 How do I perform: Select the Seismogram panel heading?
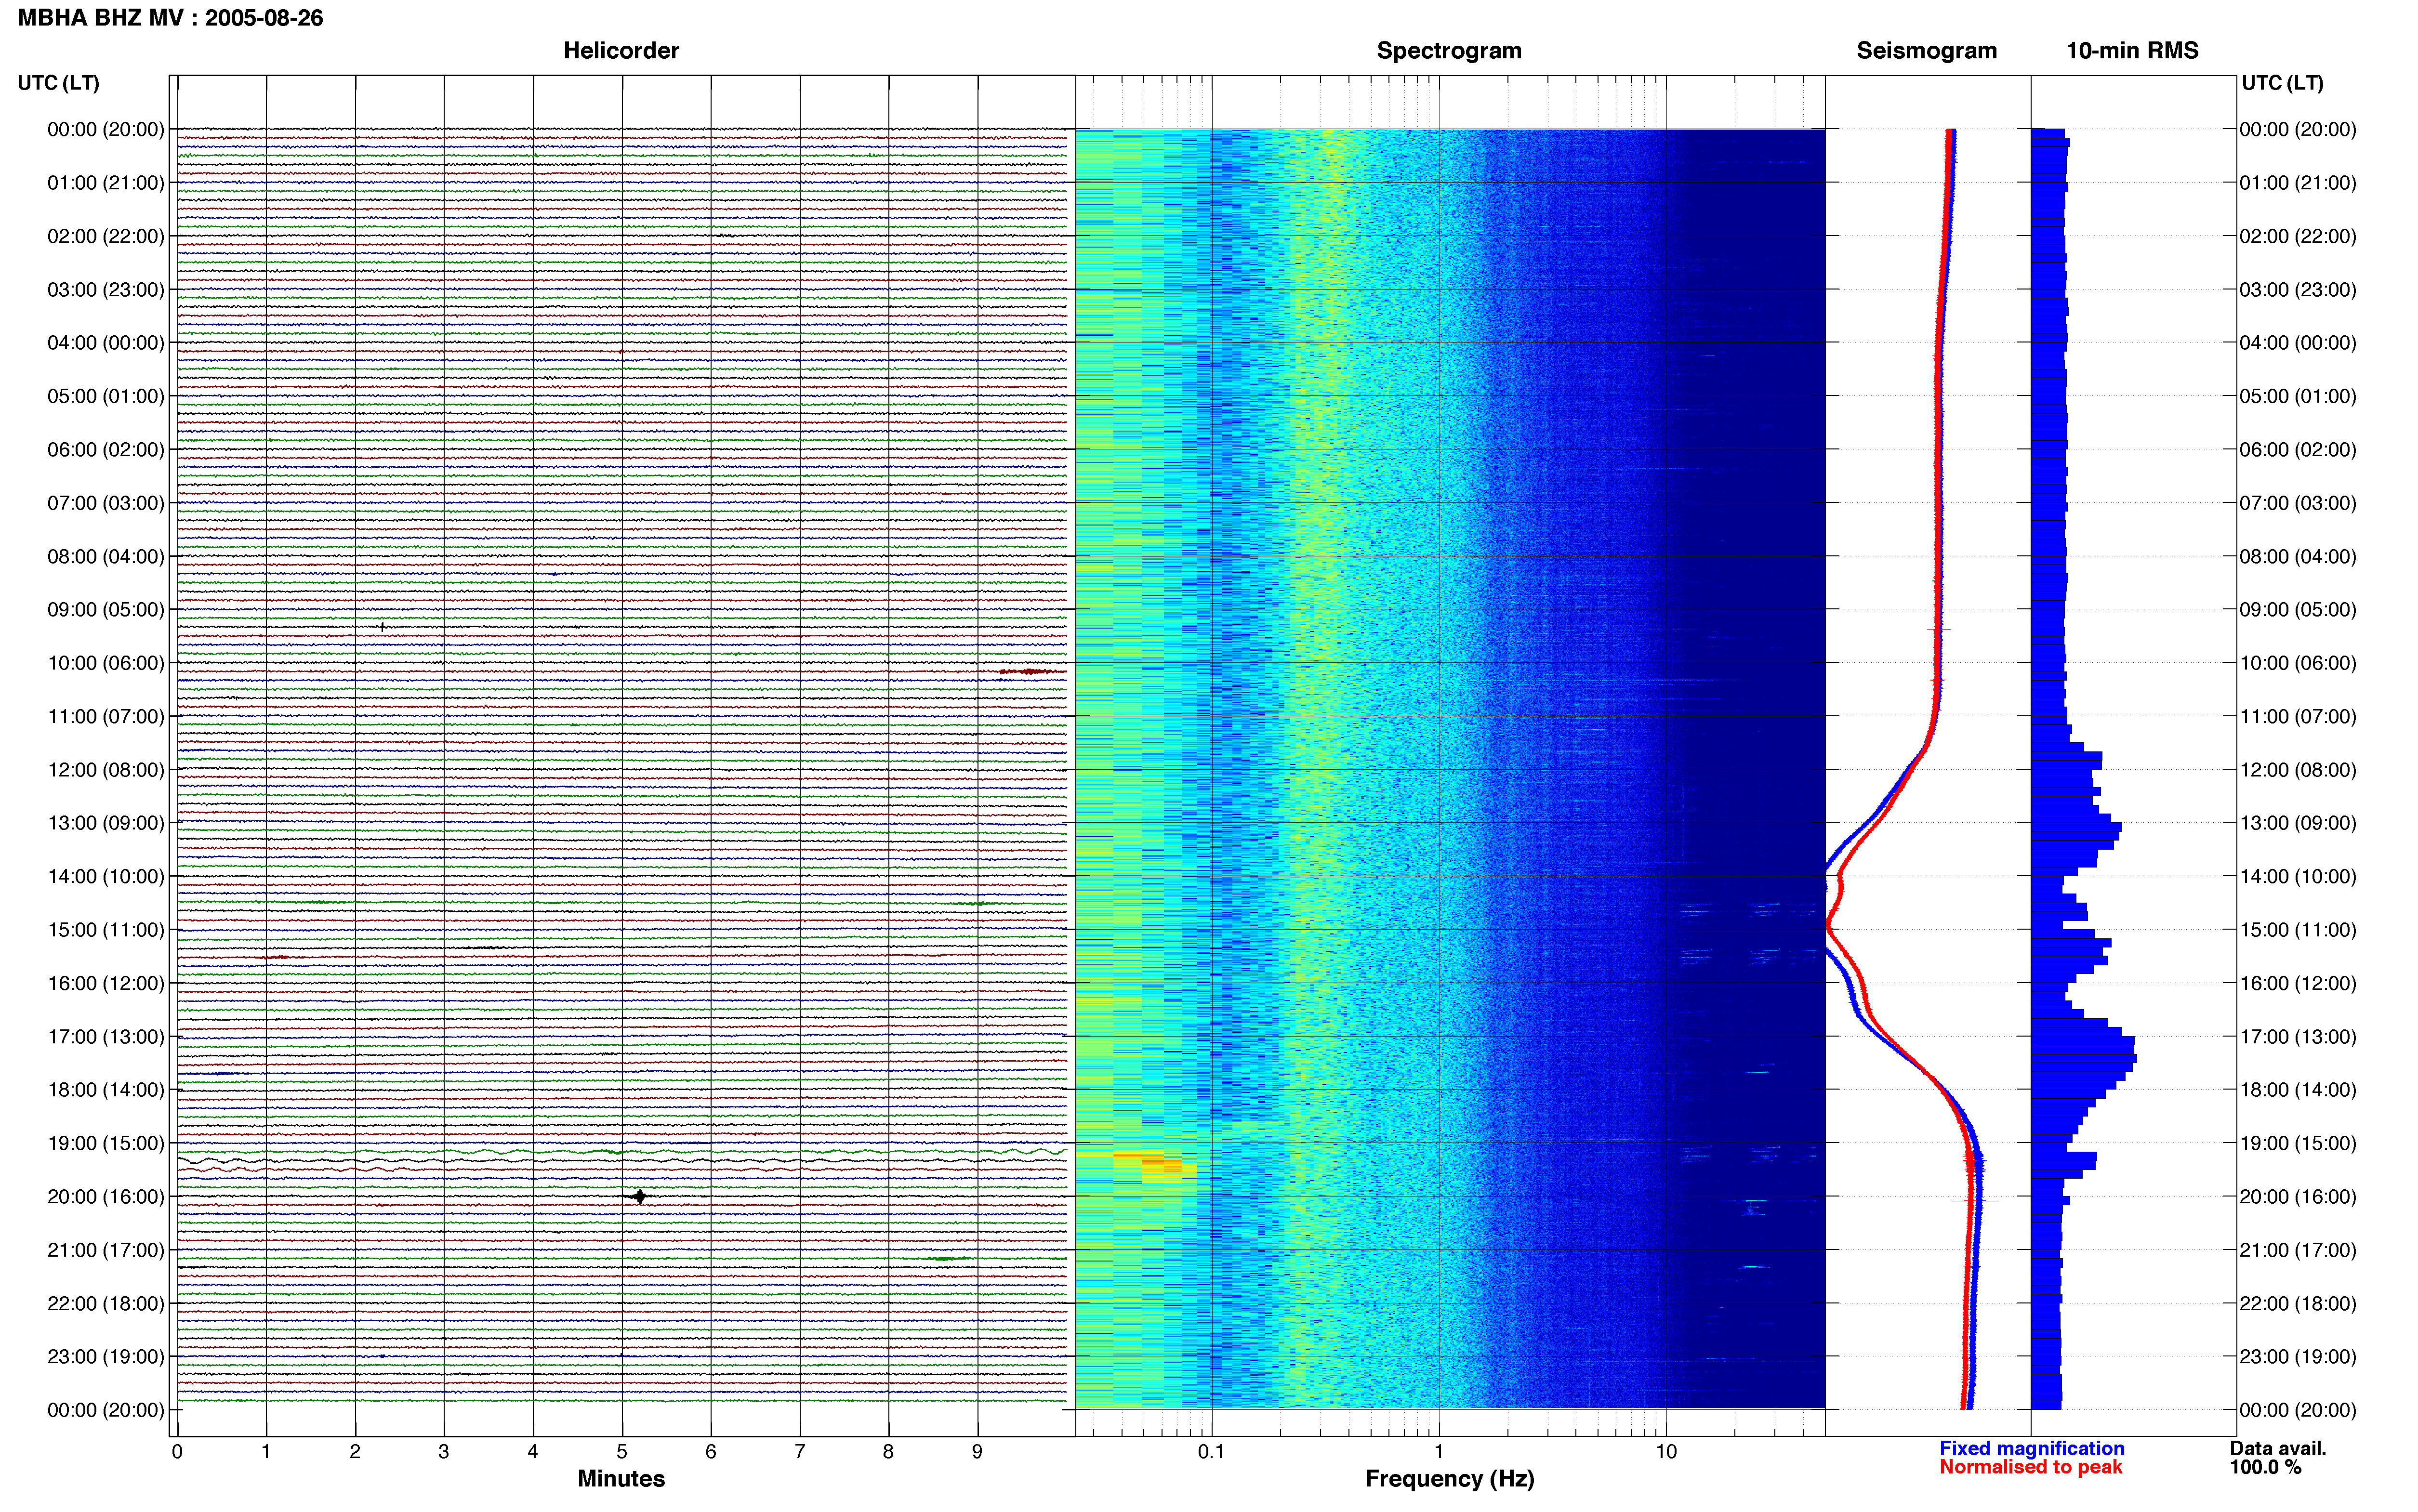(1926, 51)
